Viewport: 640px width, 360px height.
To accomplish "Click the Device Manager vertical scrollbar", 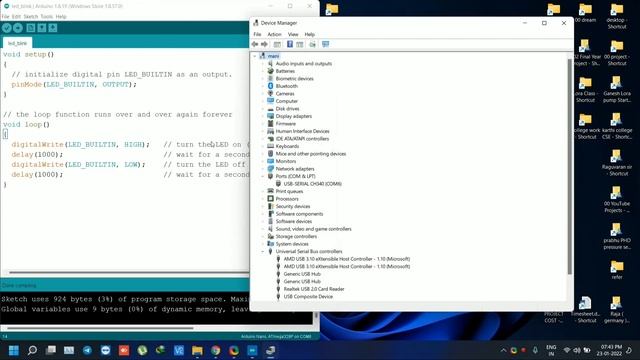I will coord(570,167).
